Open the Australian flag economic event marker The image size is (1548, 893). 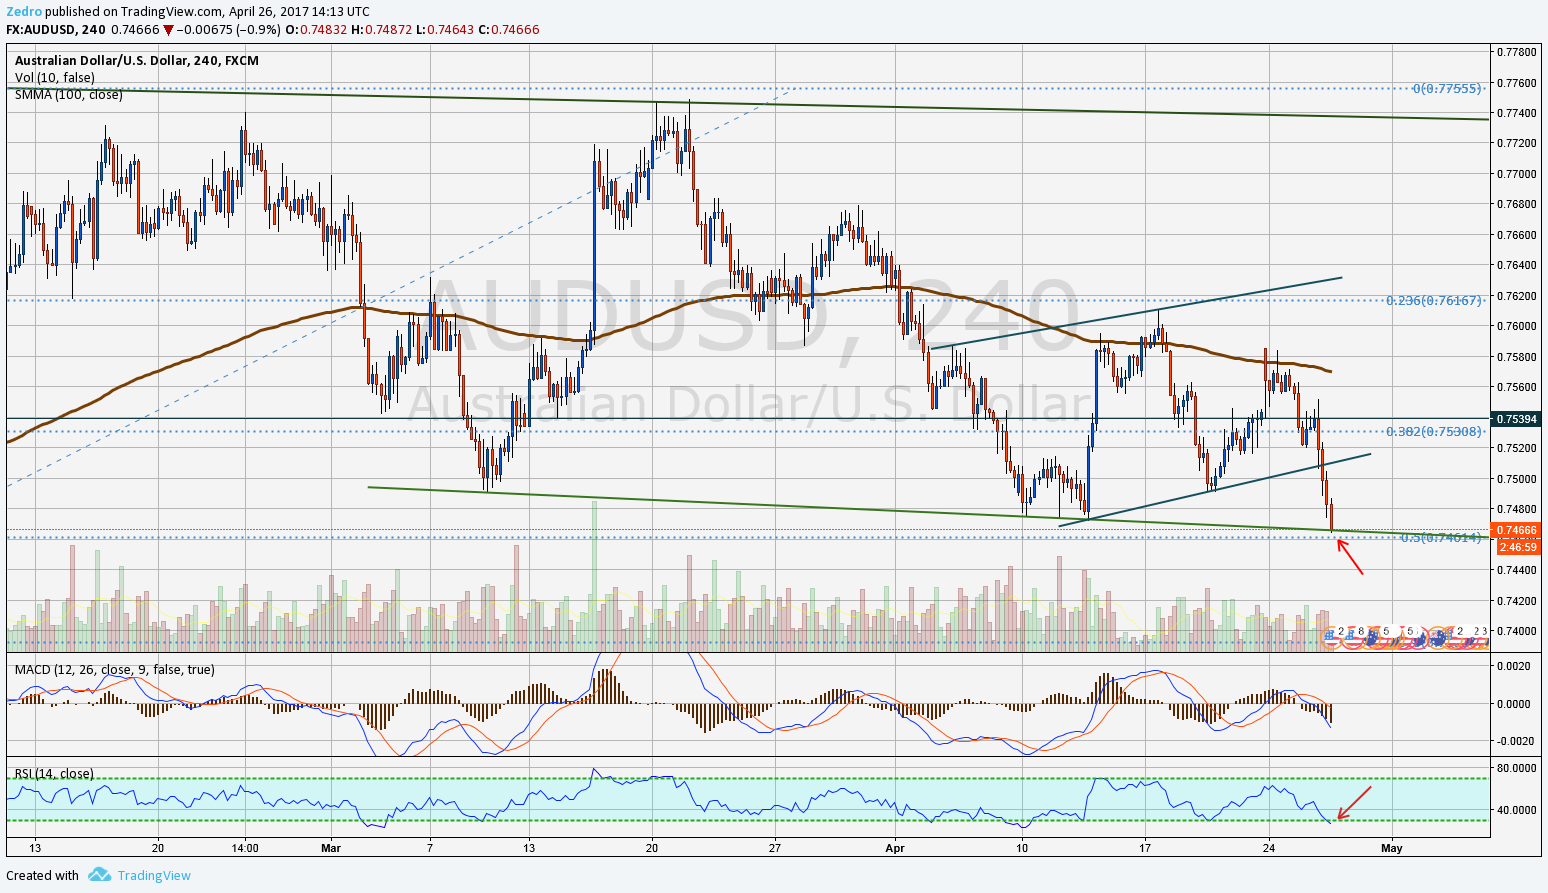click(1437, 638)
